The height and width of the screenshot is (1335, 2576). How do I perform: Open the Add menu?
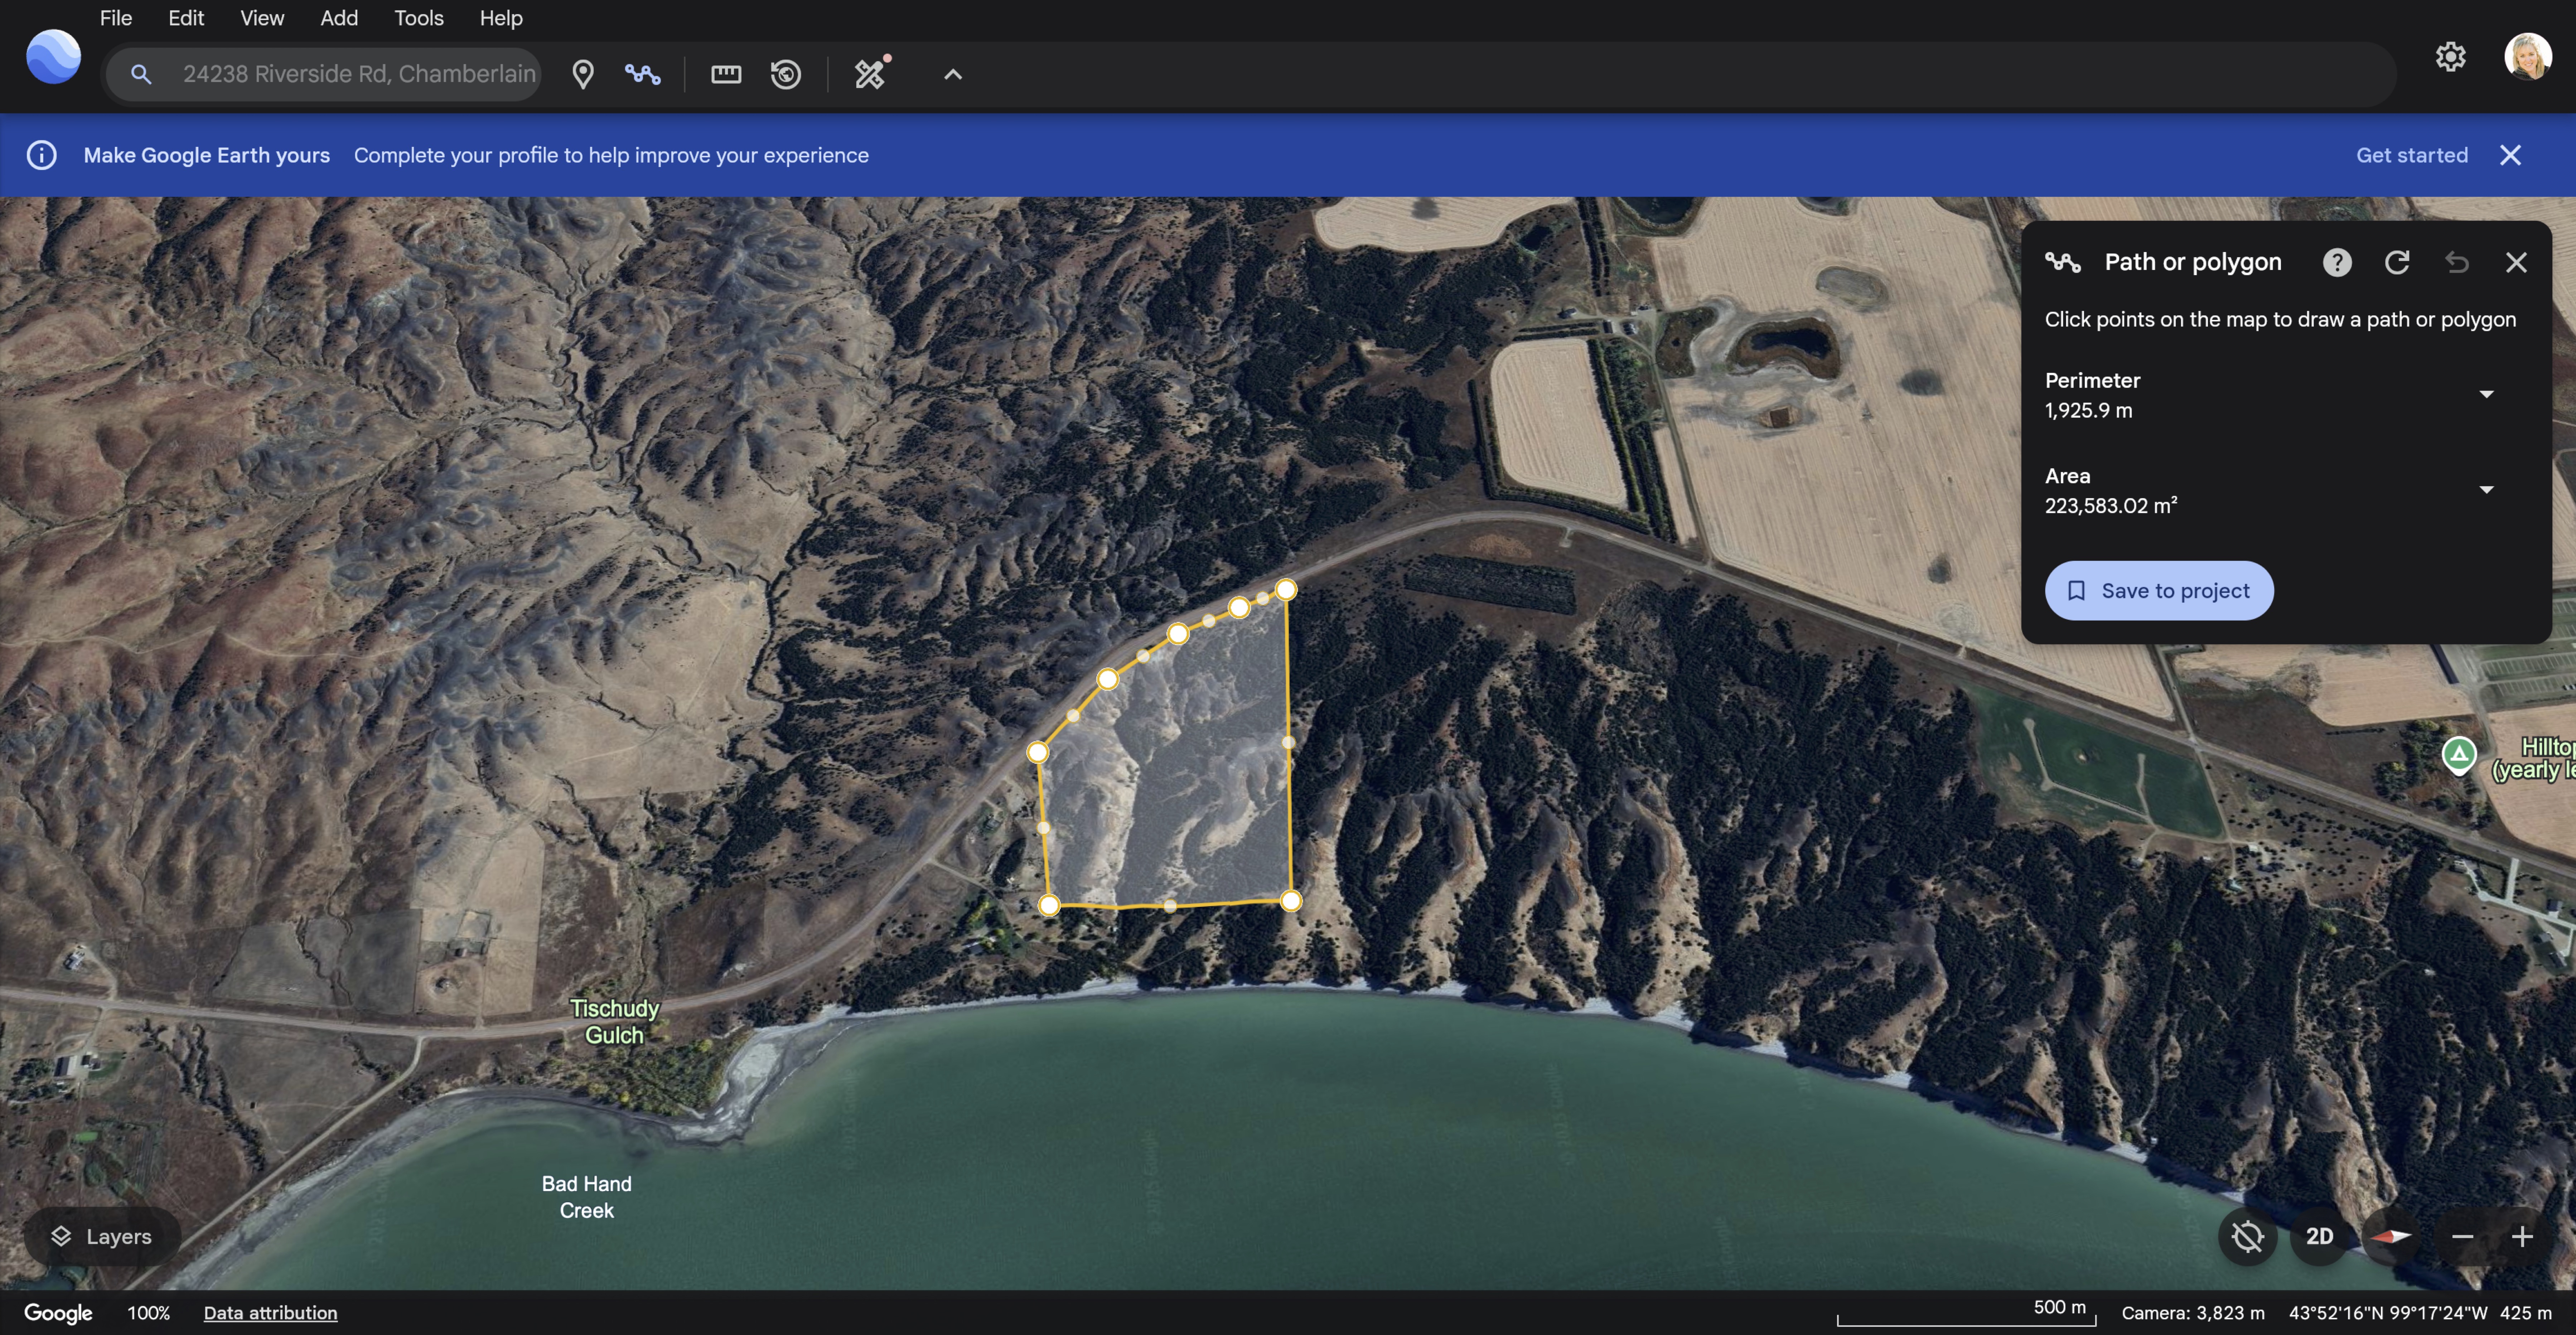339,18
